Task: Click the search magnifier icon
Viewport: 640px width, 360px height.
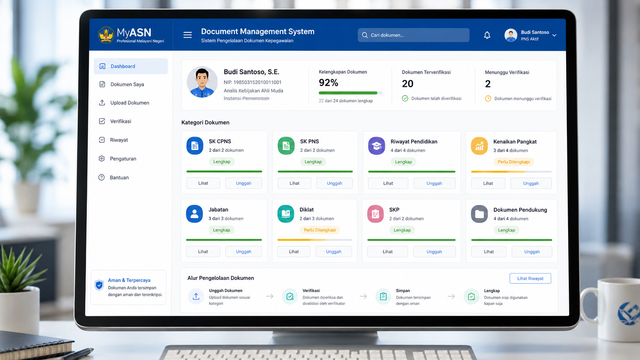Action: tap(364, 35)
